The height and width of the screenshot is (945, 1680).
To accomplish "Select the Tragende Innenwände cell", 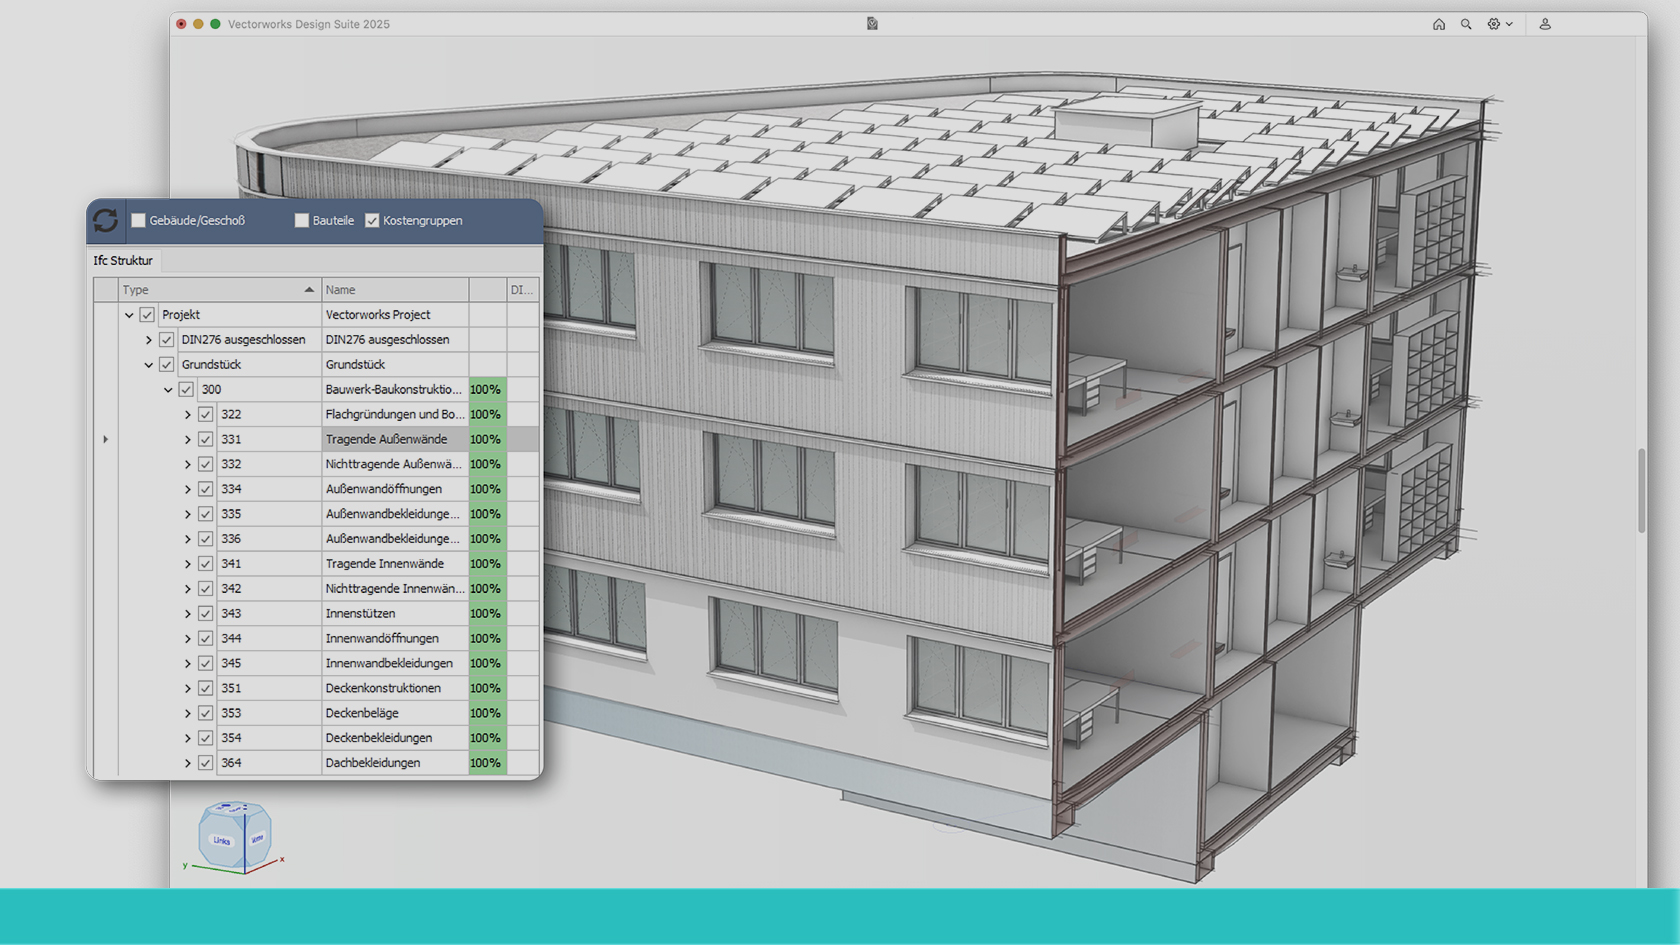I will tap(395, 564).
